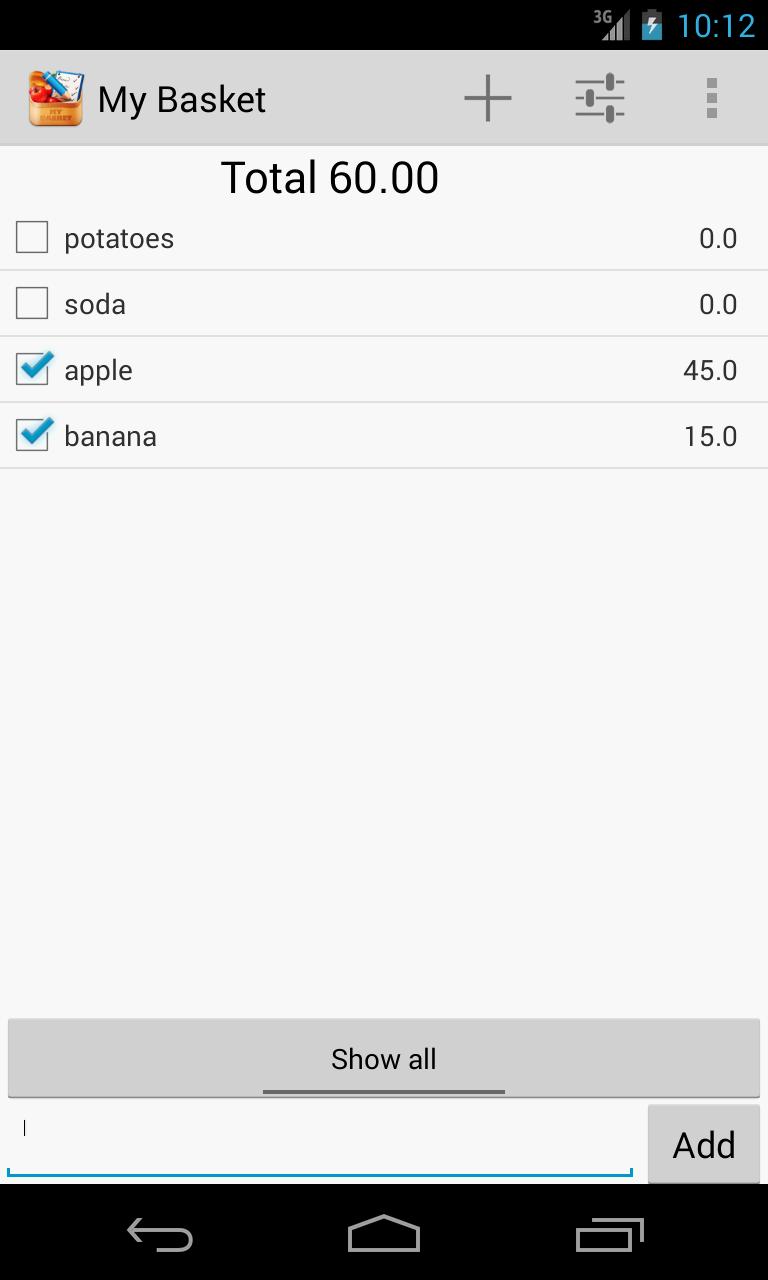Screen dimensions: 768x1280
Task: Uncheck the banana checkbox
Action: [x=32, y=436]
